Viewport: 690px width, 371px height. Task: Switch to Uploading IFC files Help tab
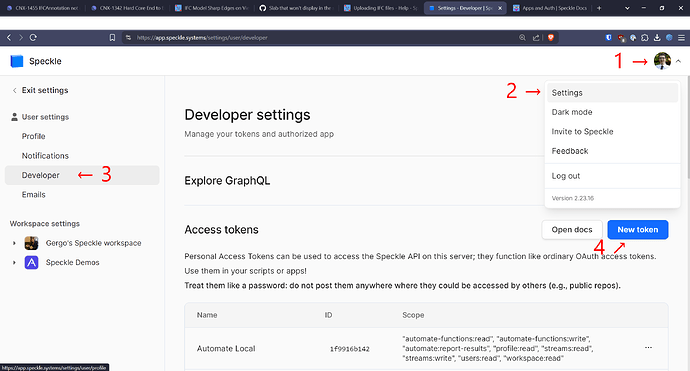click(381, 8)
